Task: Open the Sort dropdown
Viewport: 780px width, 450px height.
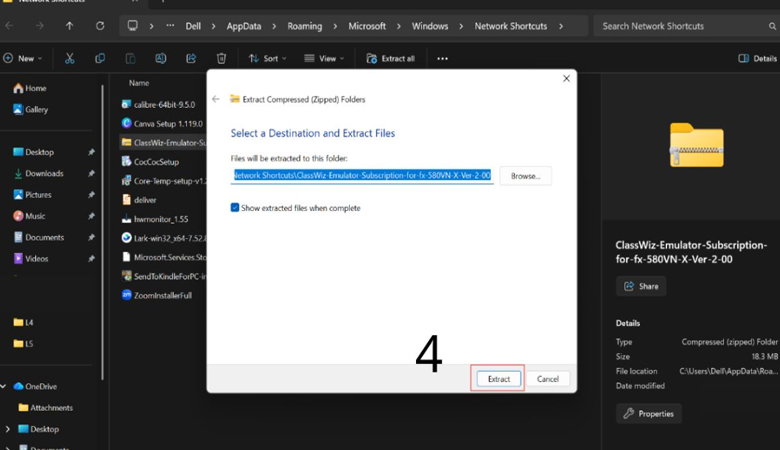Action: [268, 59]
